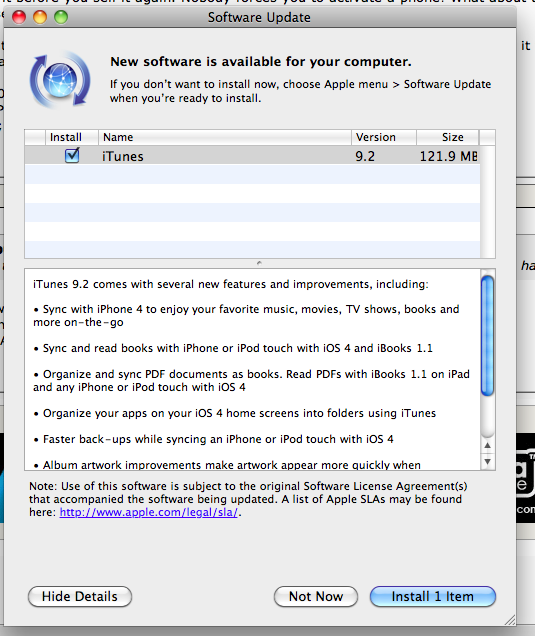The height and width of the screenshot is (636, 535).
Task: Click the description scroll down arrow
Action: 488,462
